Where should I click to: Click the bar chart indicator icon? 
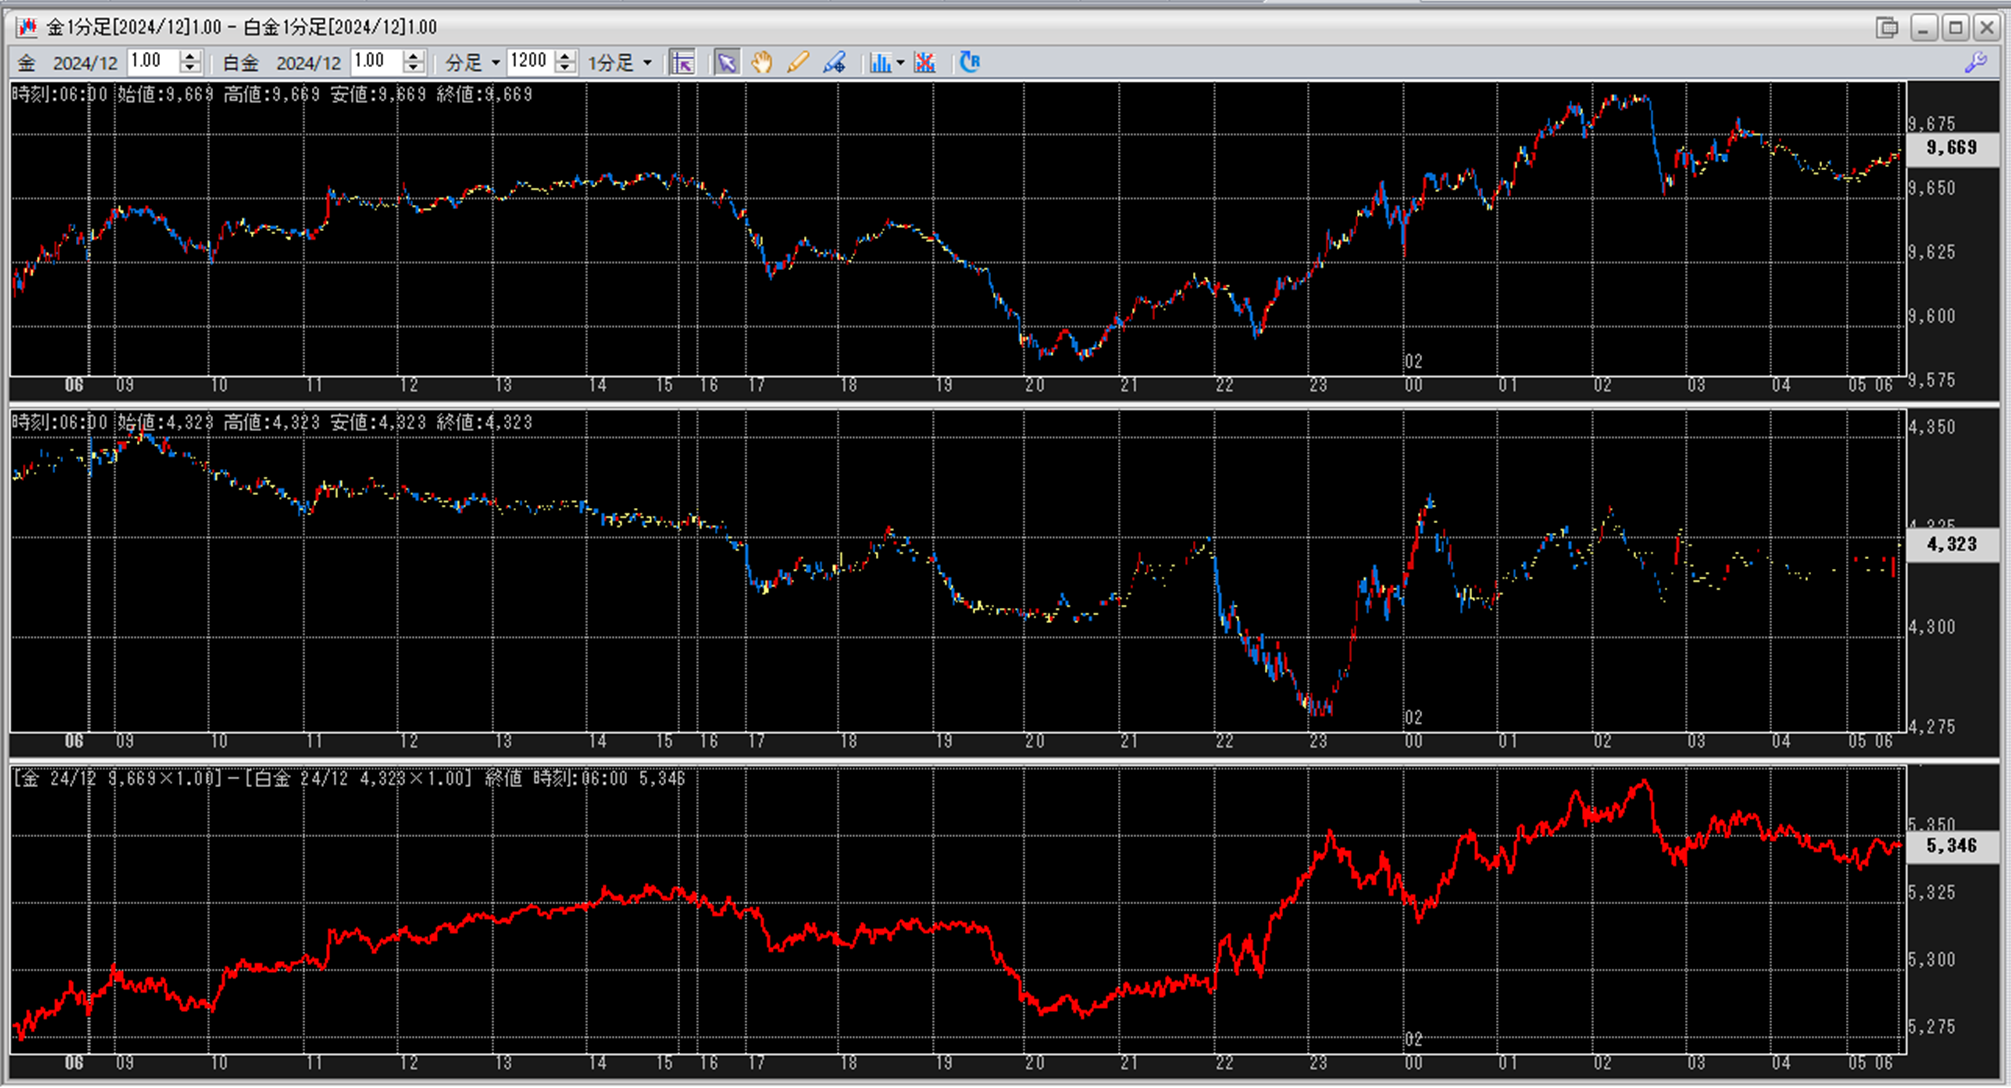tap(880, 63)
